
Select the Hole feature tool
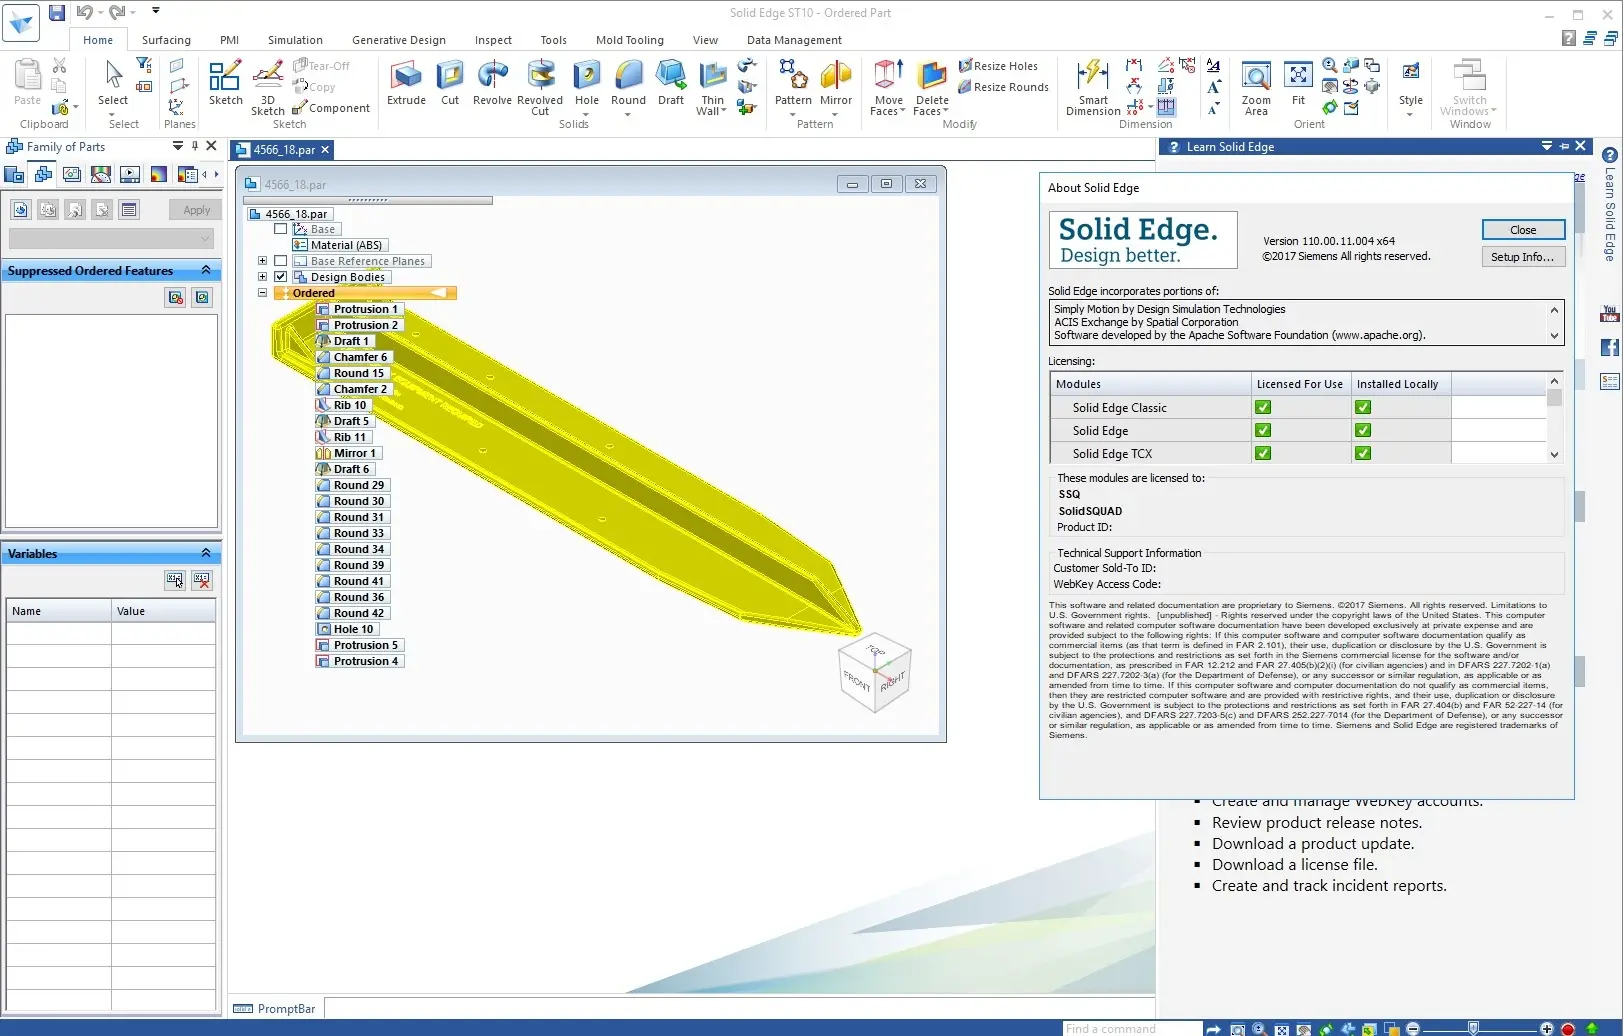587,82
